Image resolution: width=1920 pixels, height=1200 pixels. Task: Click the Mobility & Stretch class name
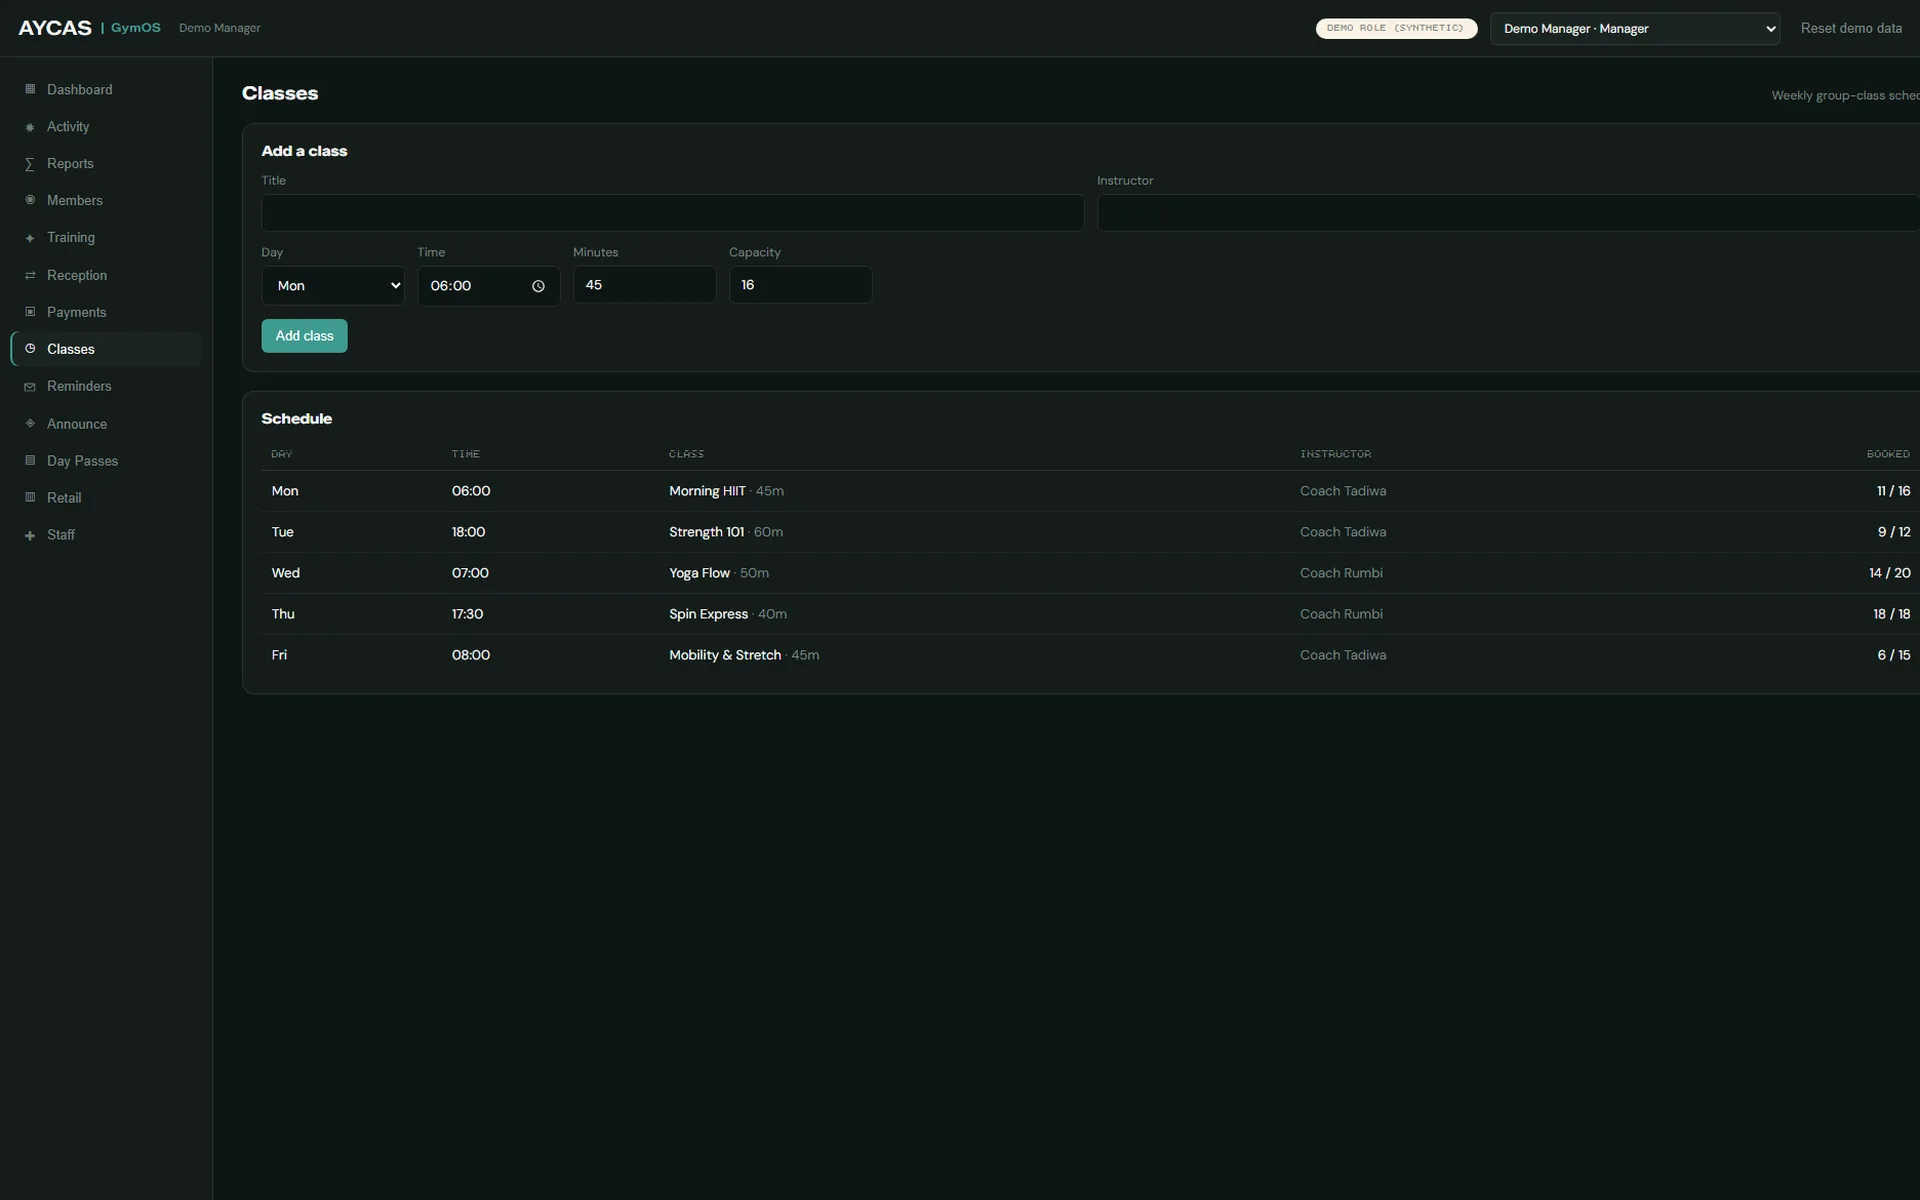pyautogui.click(x=725, y=655)
